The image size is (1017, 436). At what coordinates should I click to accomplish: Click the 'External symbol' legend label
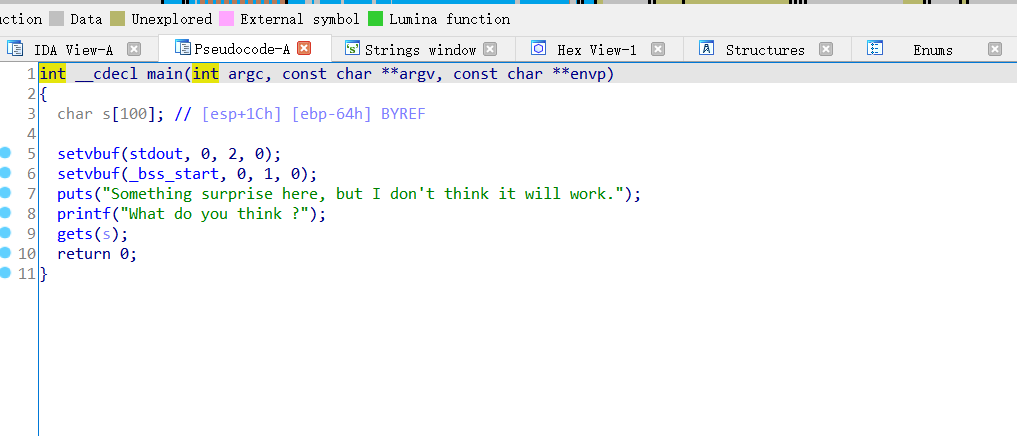coord(300,19)
